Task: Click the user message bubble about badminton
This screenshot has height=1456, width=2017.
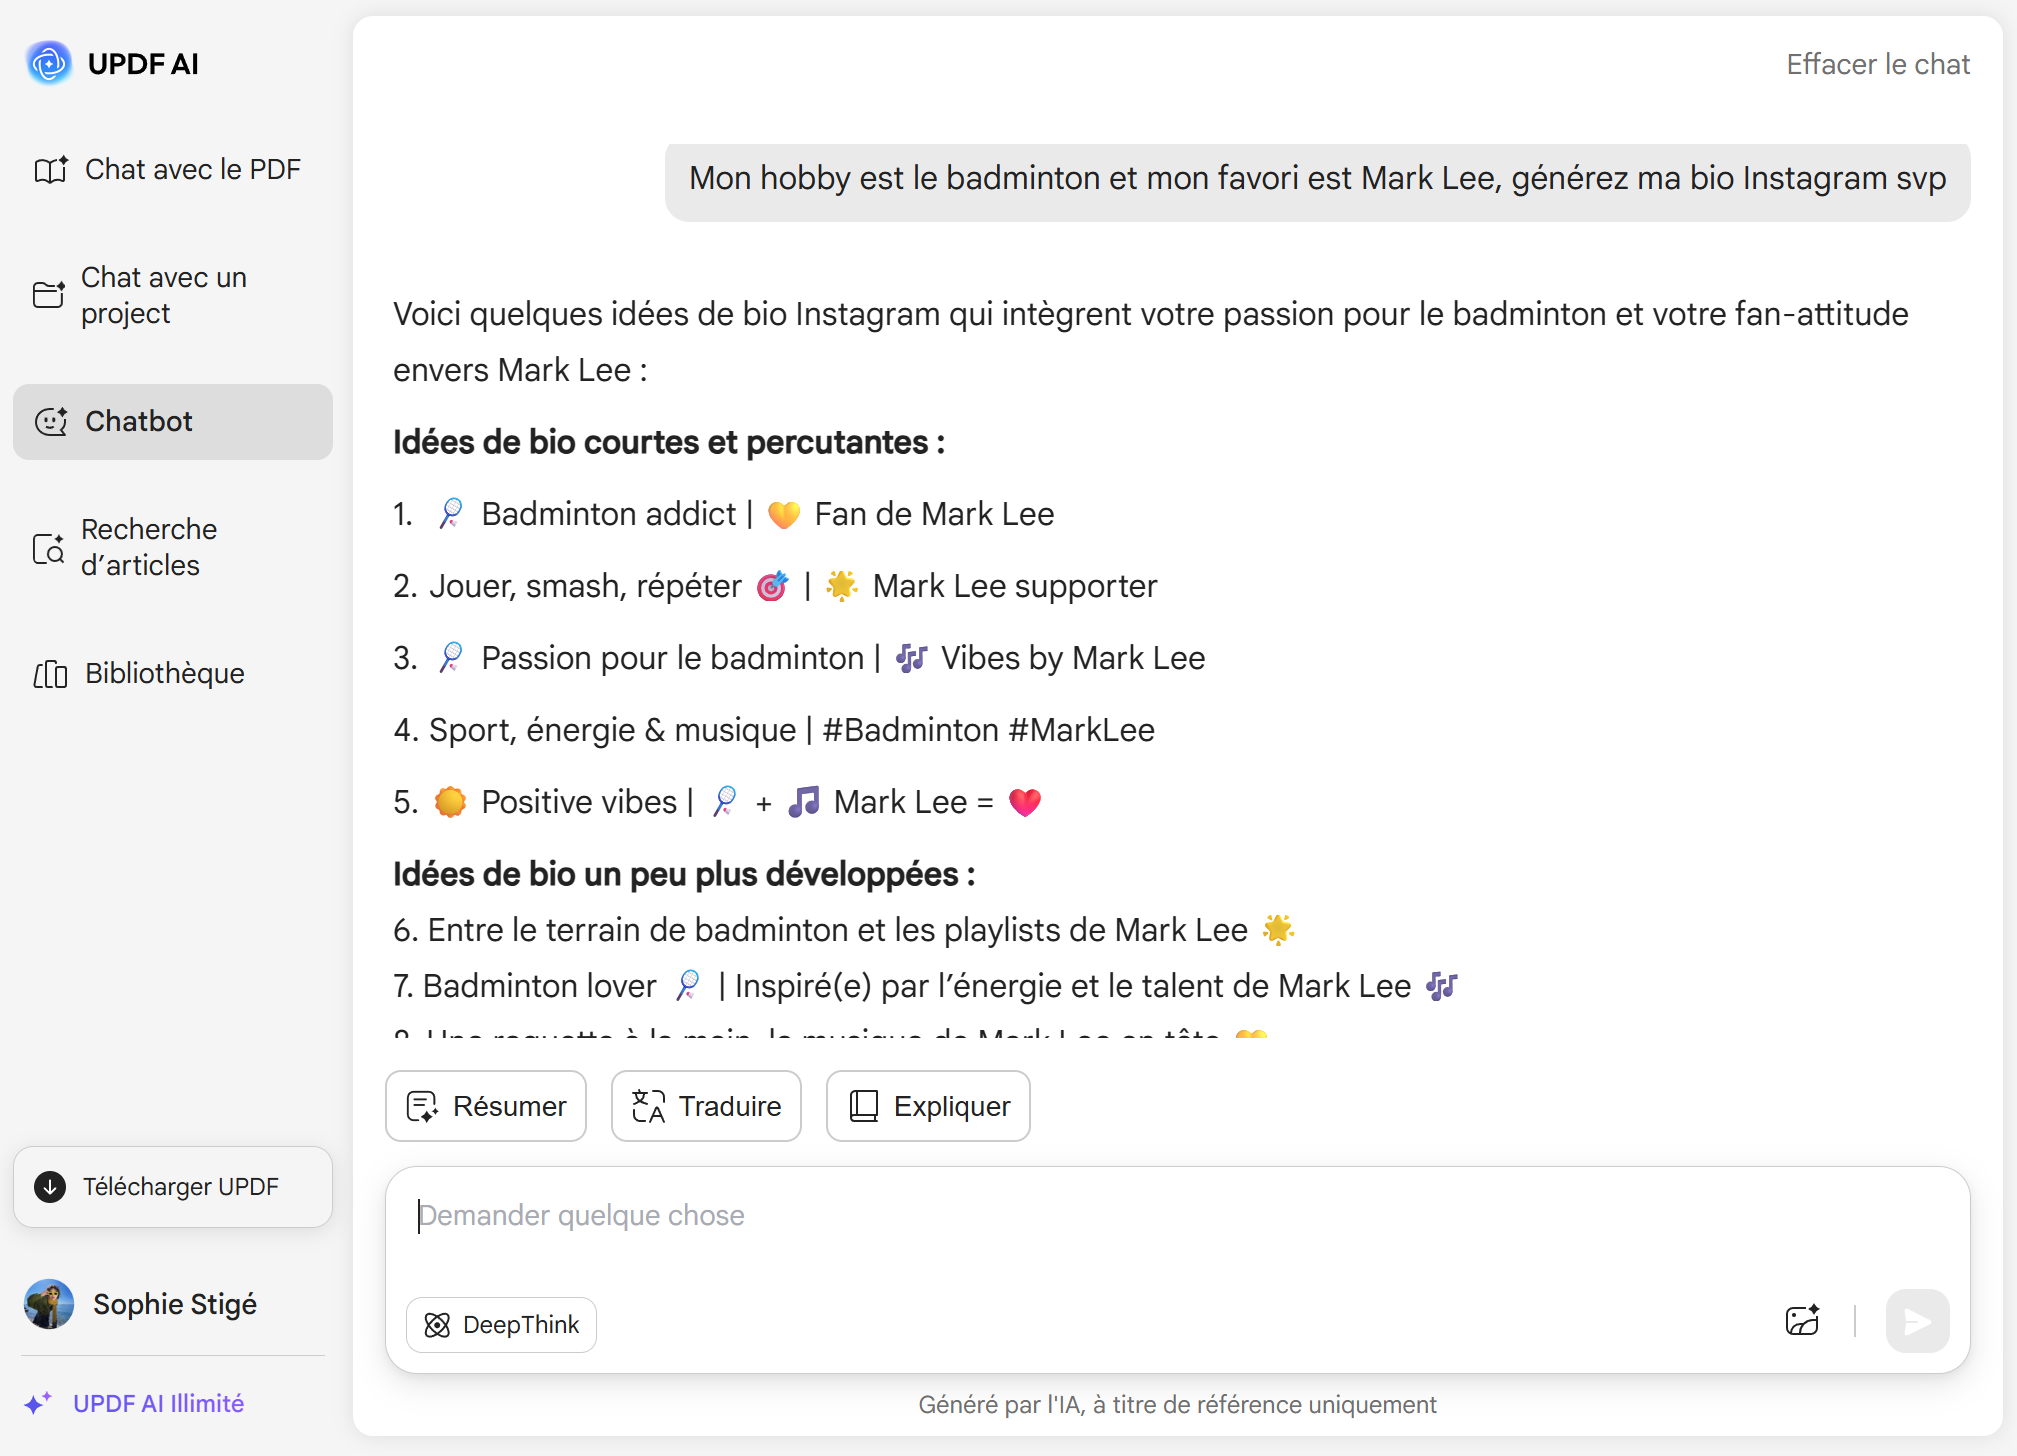Action: [1317, 180]
